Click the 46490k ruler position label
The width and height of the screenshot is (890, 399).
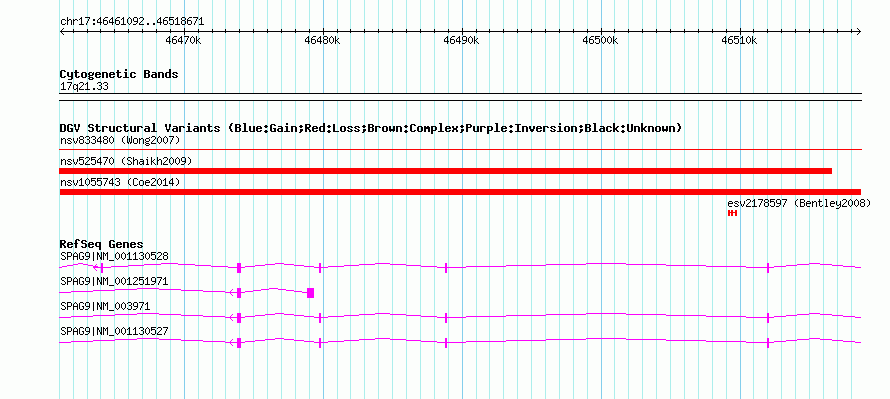[461, 40]
